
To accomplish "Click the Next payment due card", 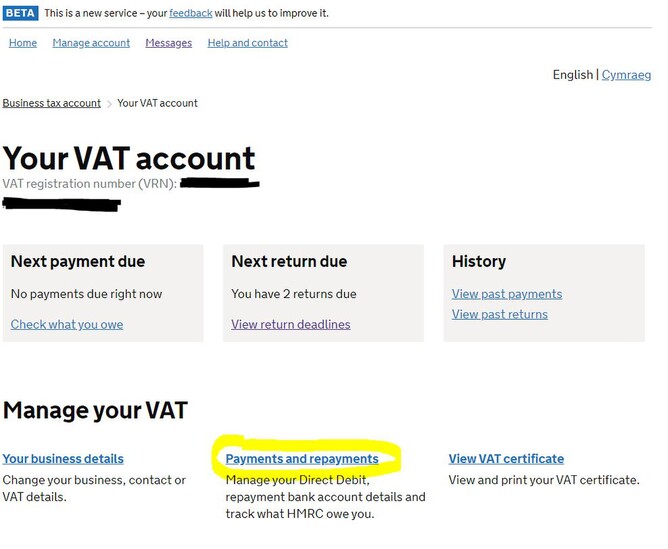I will point(103,292).
